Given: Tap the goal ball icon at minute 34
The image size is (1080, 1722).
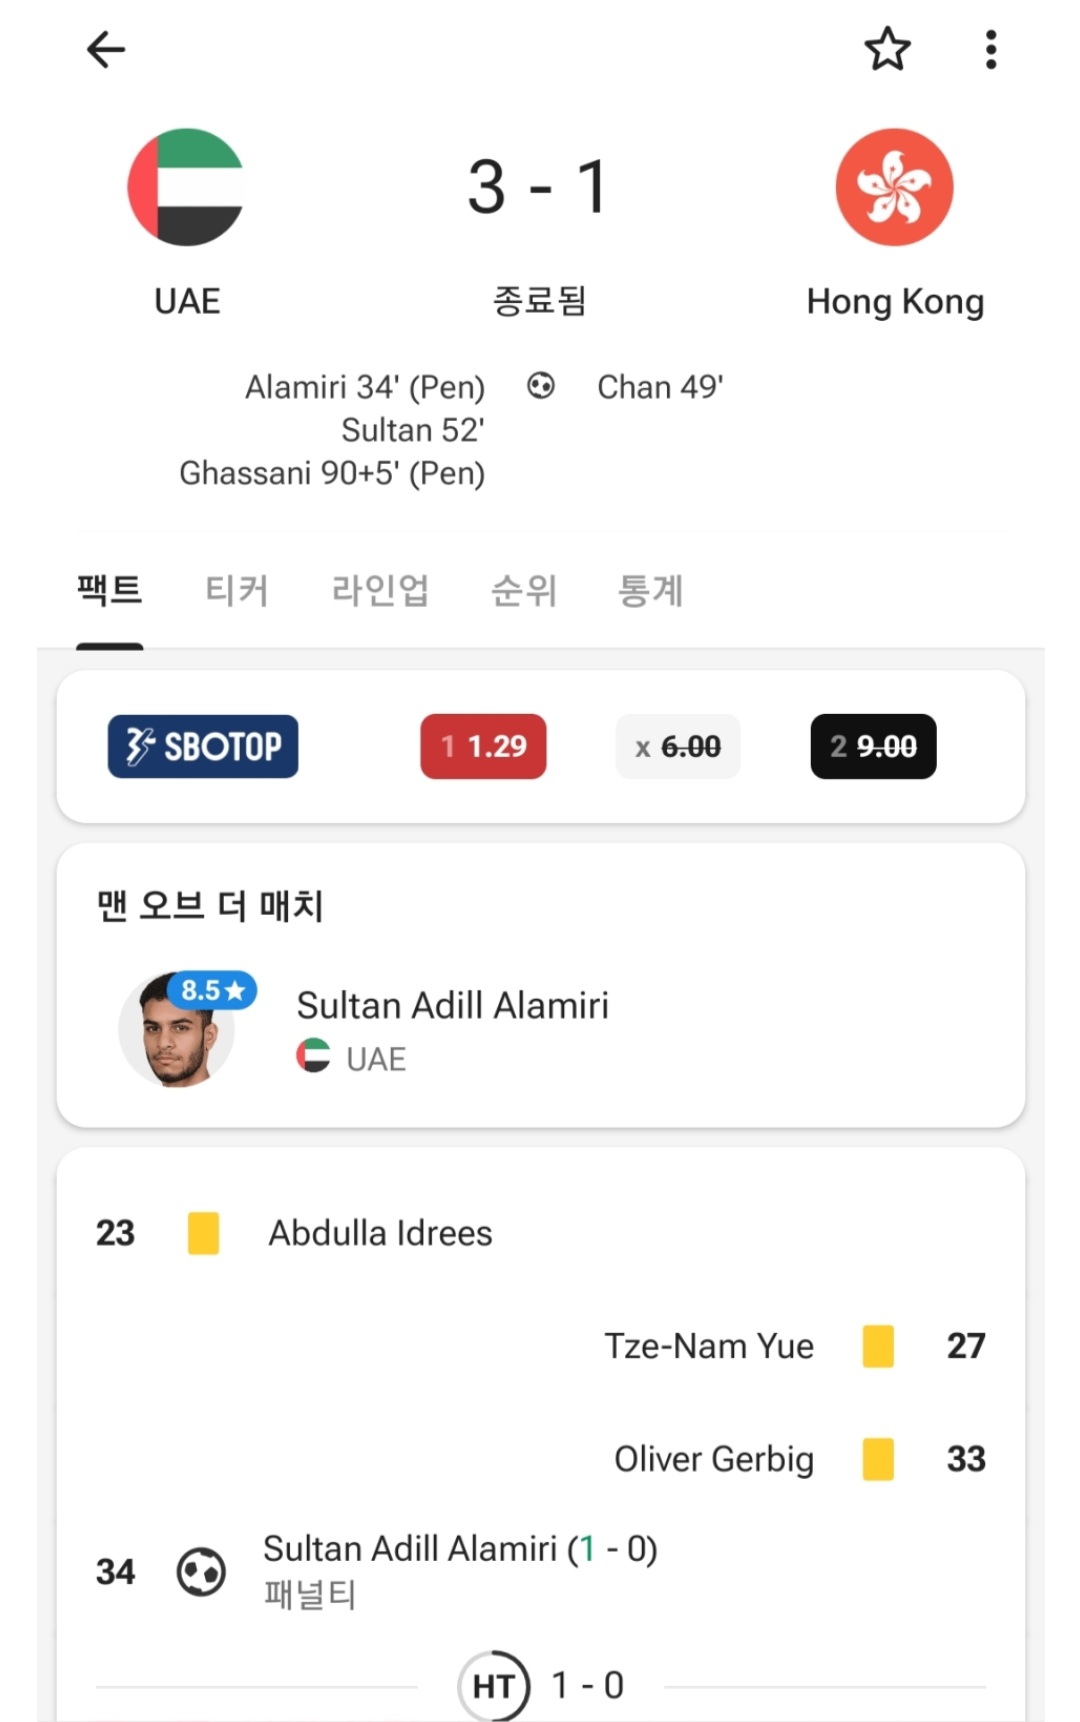Looking at the screenshot, I should 201,1571.
